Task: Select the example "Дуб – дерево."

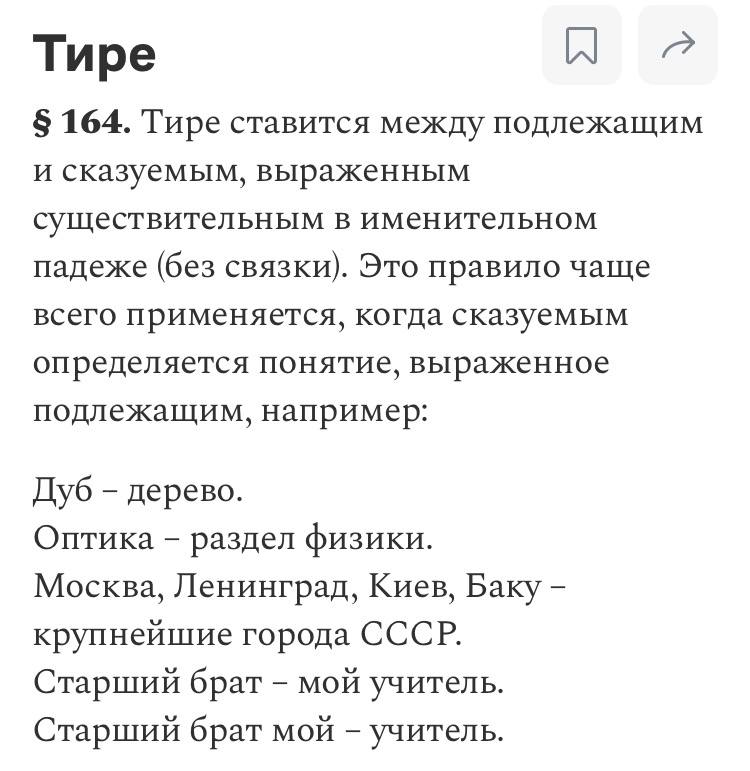Action: click(x=138, y=491)
